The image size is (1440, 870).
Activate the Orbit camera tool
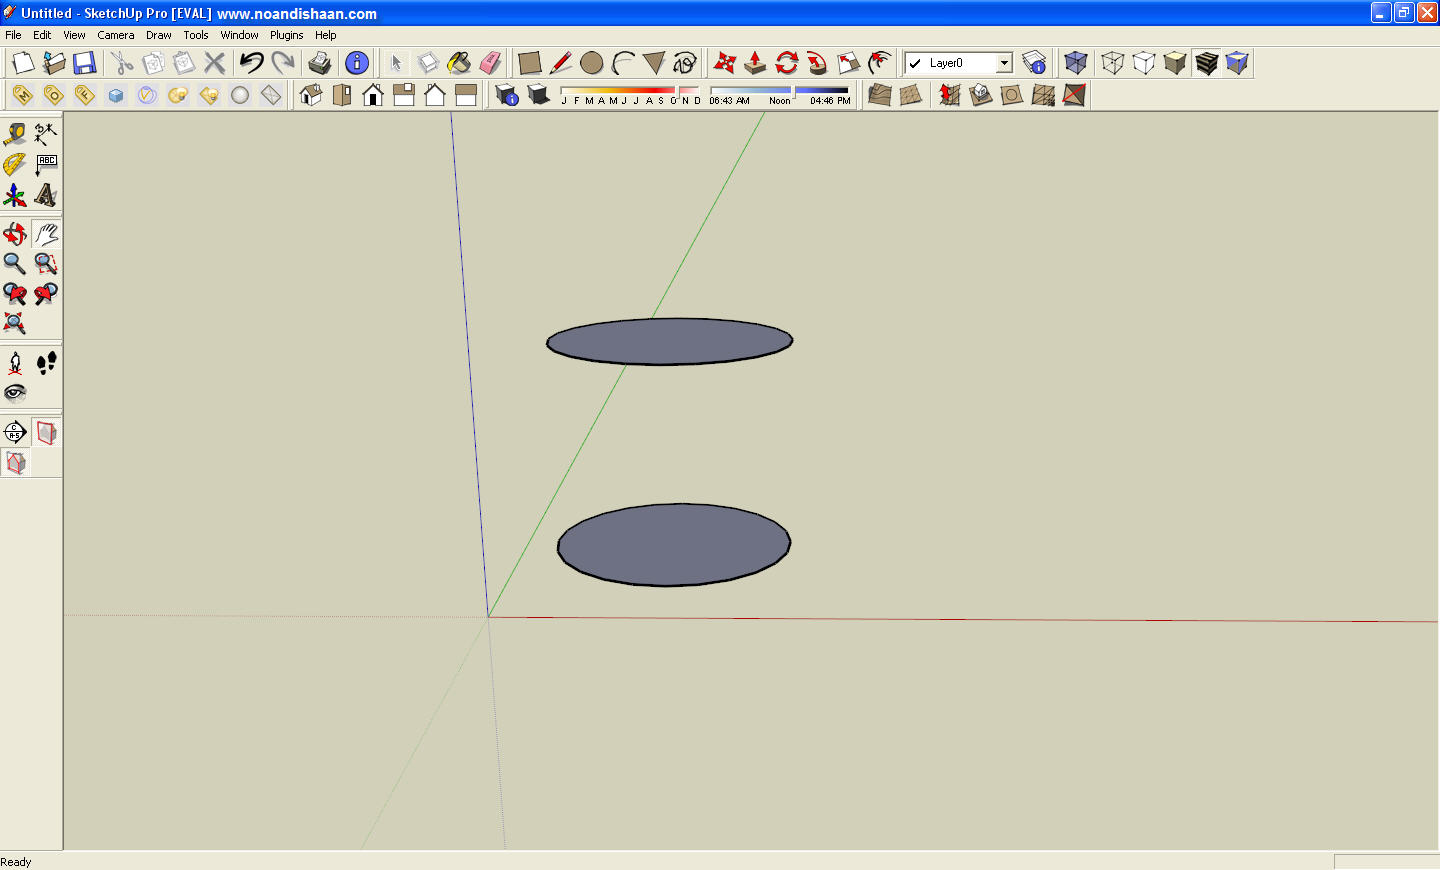click(x=15, y=234)
